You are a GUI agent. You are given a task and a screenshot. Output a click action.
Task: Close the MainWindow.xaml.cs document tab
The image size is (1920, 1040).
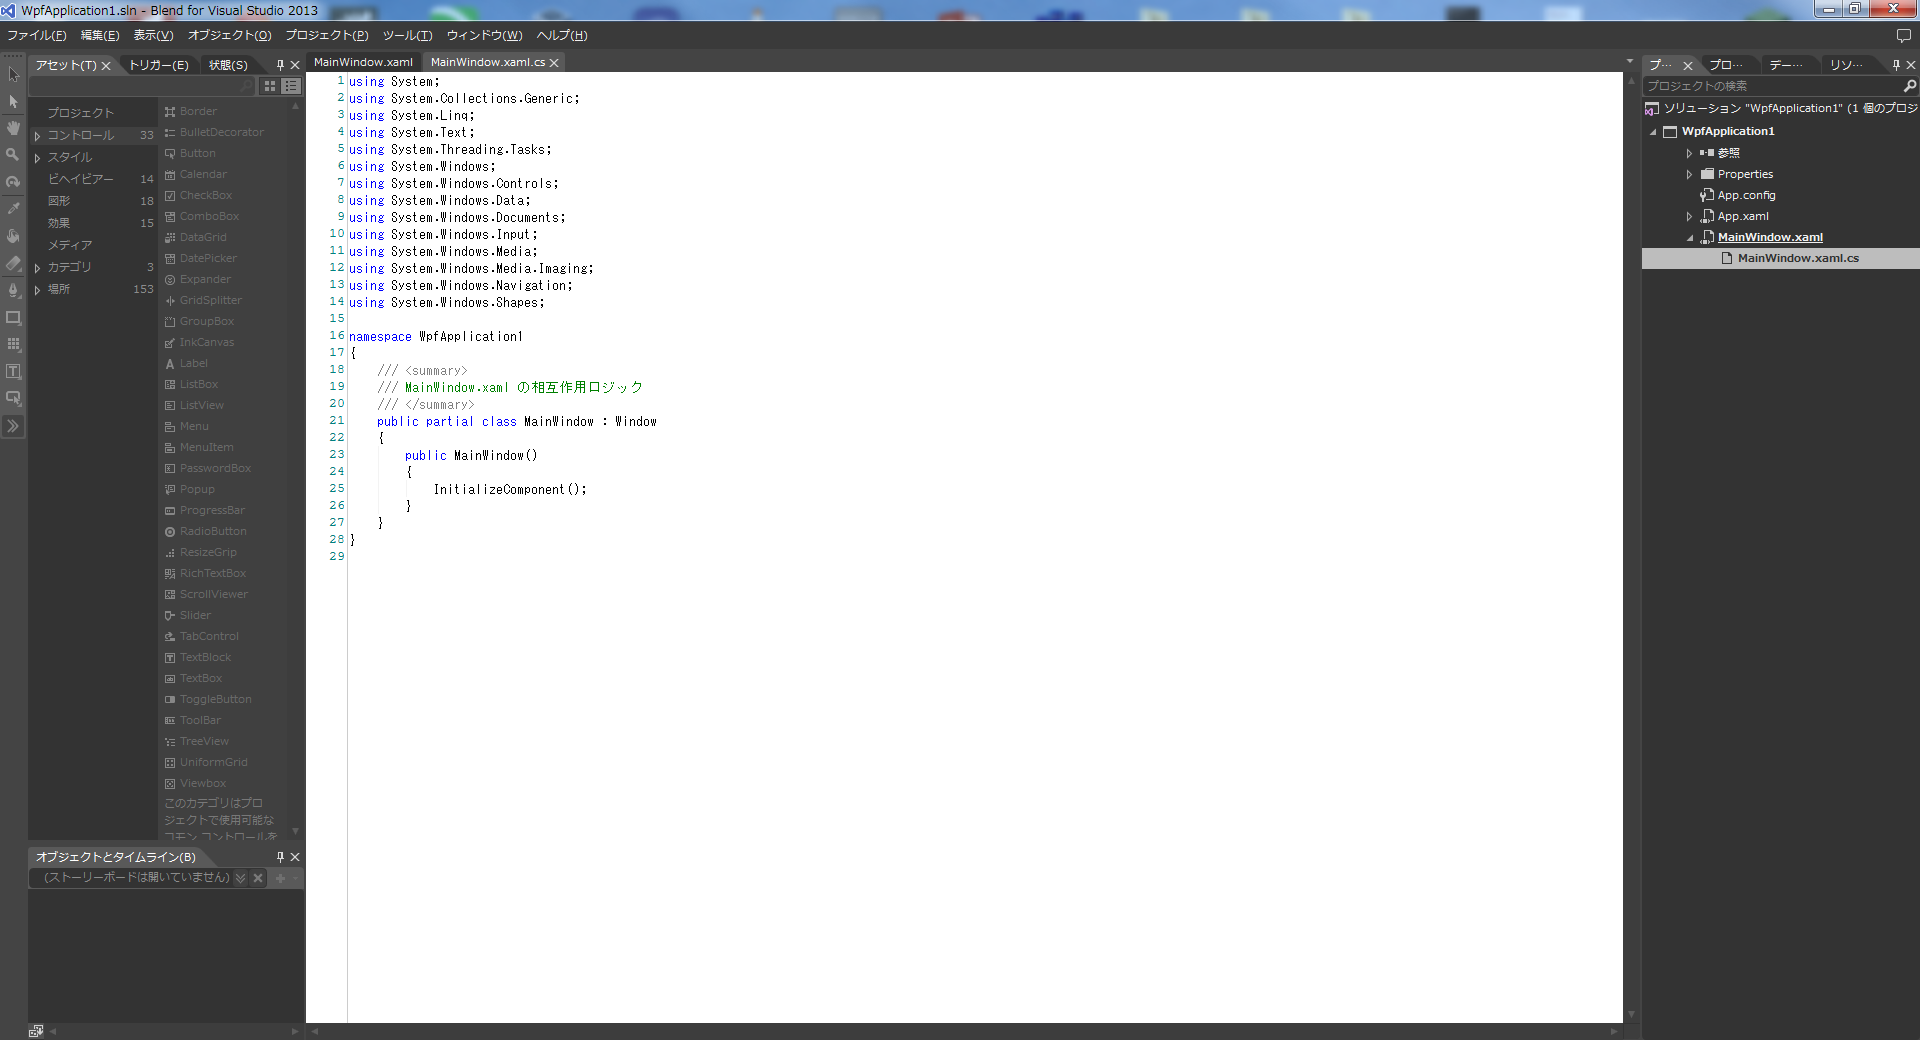(554, 63)
